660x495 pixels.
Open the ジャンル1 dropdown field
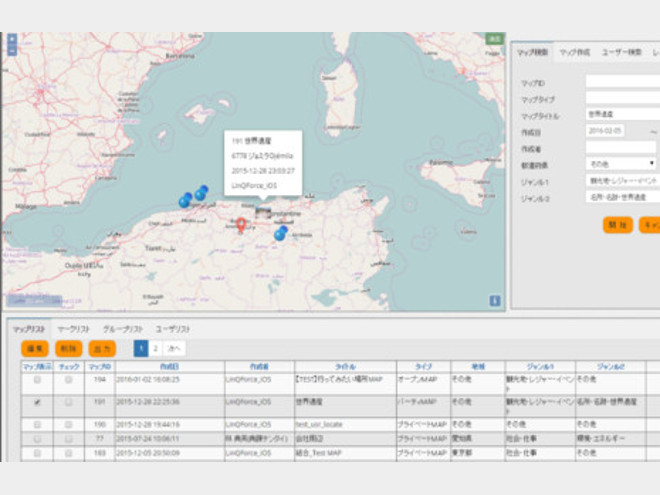[622, 180]
